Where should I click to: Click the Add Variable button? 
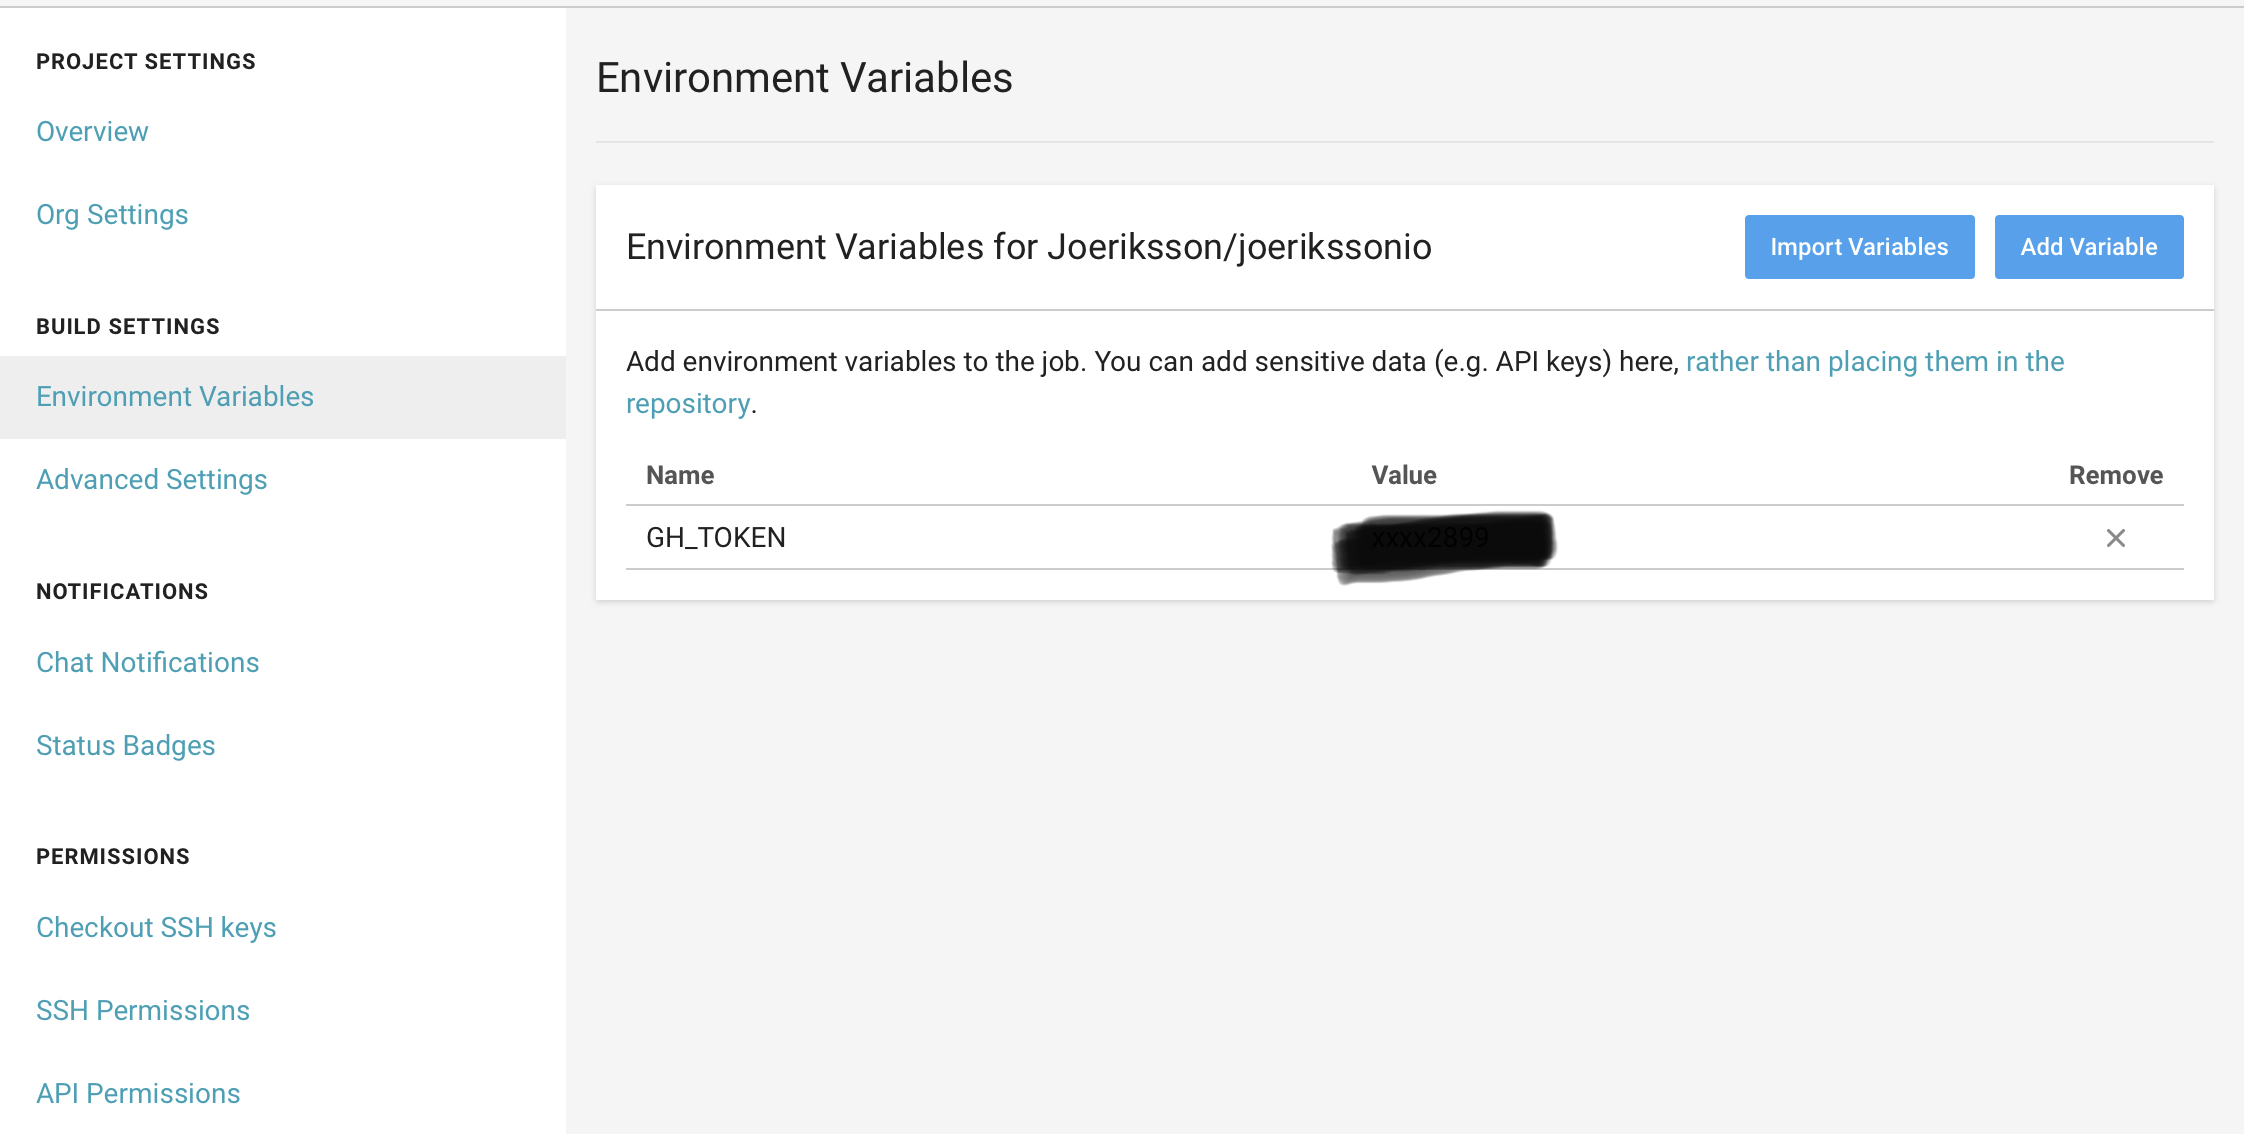[x=2088, y=246]
